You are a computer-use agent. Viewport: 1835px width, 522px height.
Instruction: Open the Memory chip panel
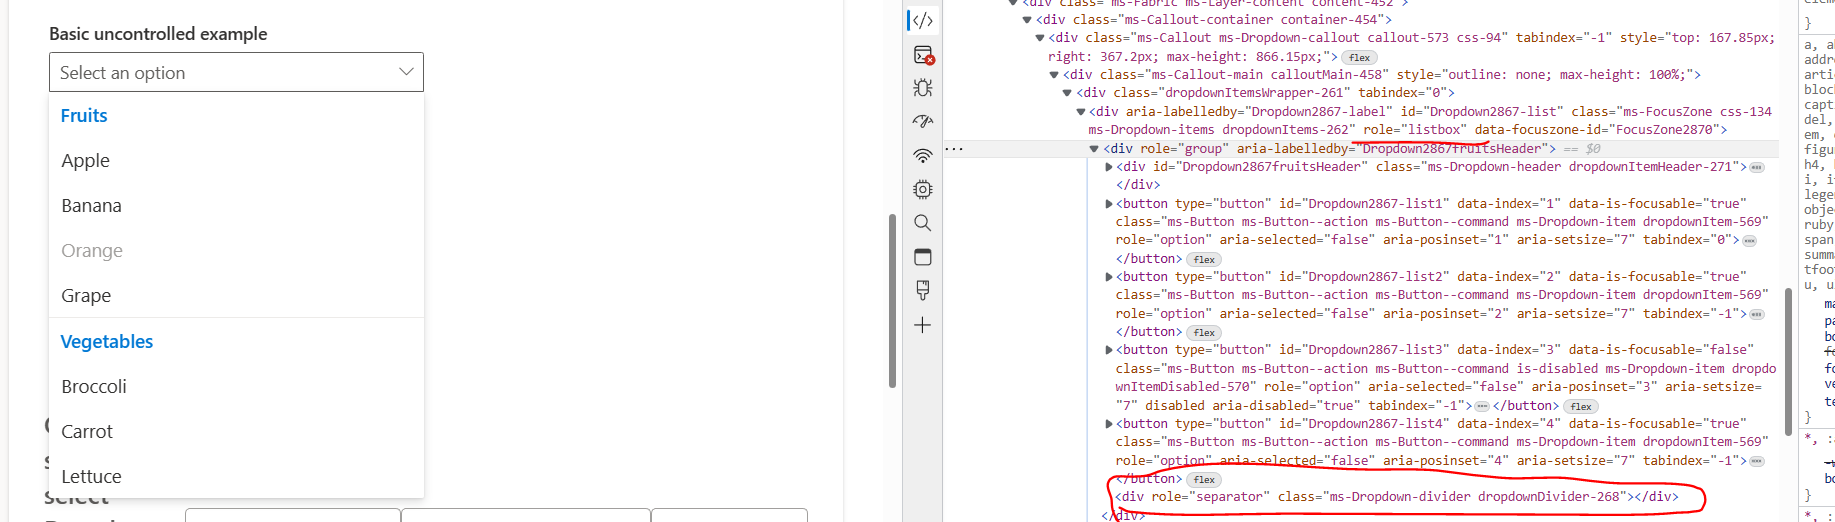pos(922,189)
